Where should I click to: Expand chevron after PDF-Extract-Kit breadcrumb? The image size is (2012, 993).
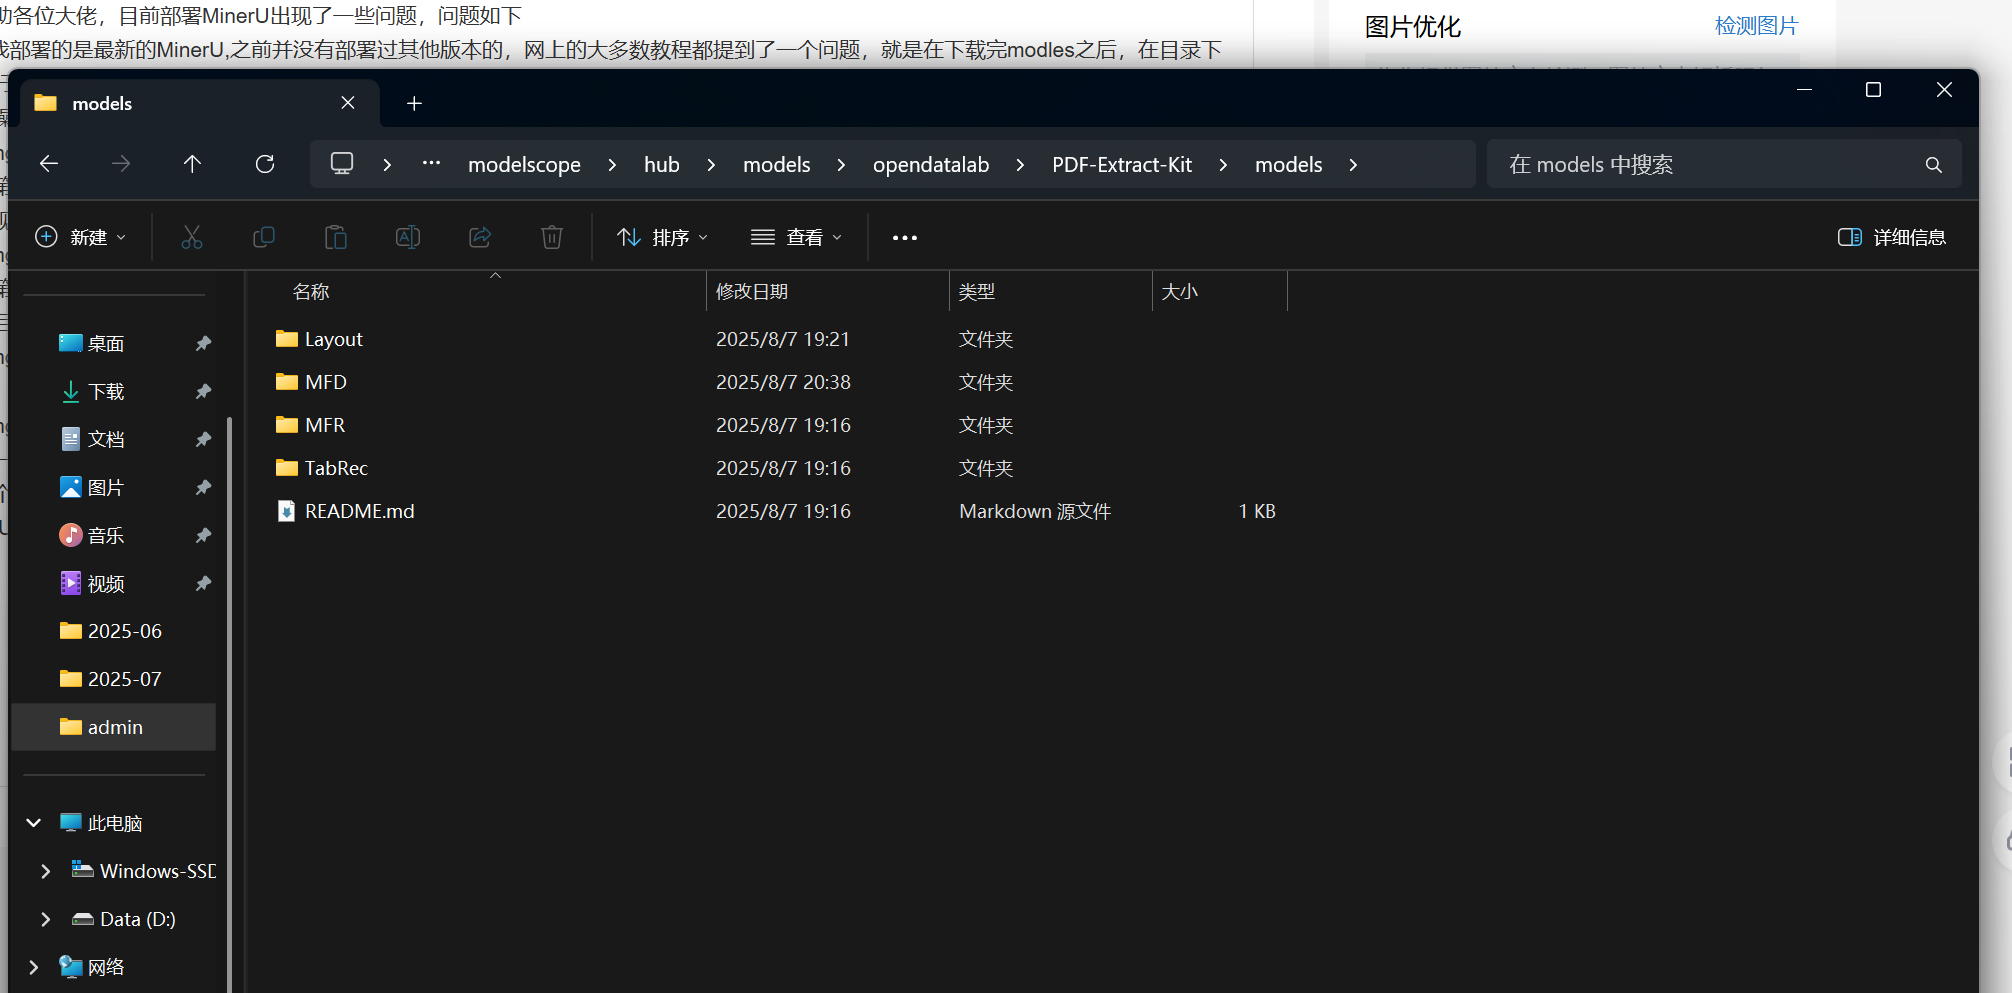click(x=1223, y=165)
